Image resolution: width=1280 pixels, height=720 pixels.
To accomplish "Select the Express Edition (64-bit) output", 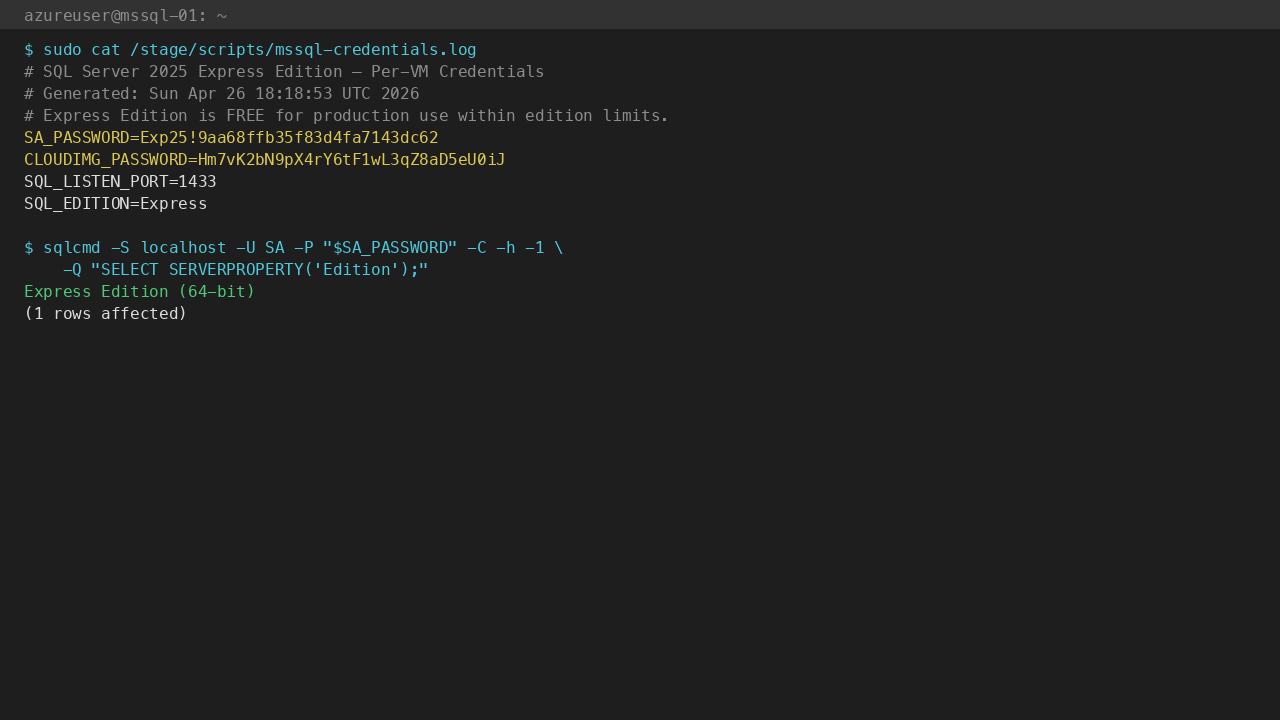I will tap(140, 292).
